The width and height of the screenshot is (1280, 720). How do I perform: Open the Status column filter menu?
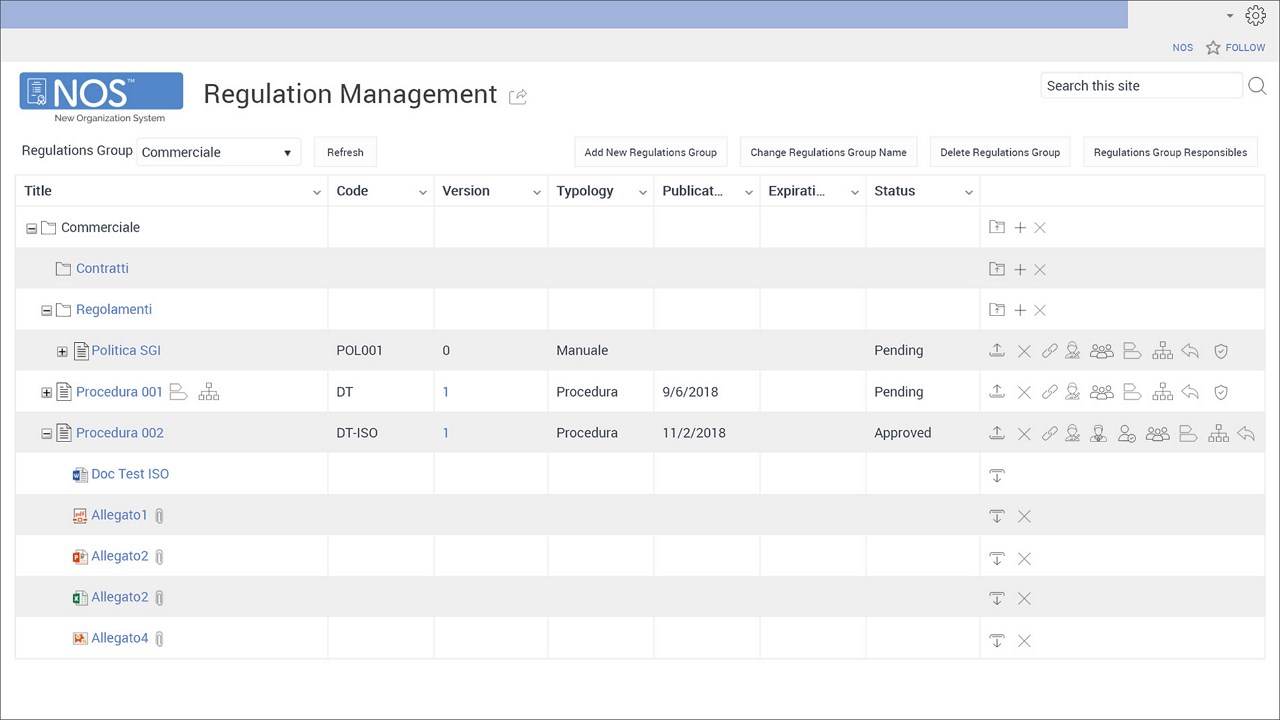click(968, 192)
